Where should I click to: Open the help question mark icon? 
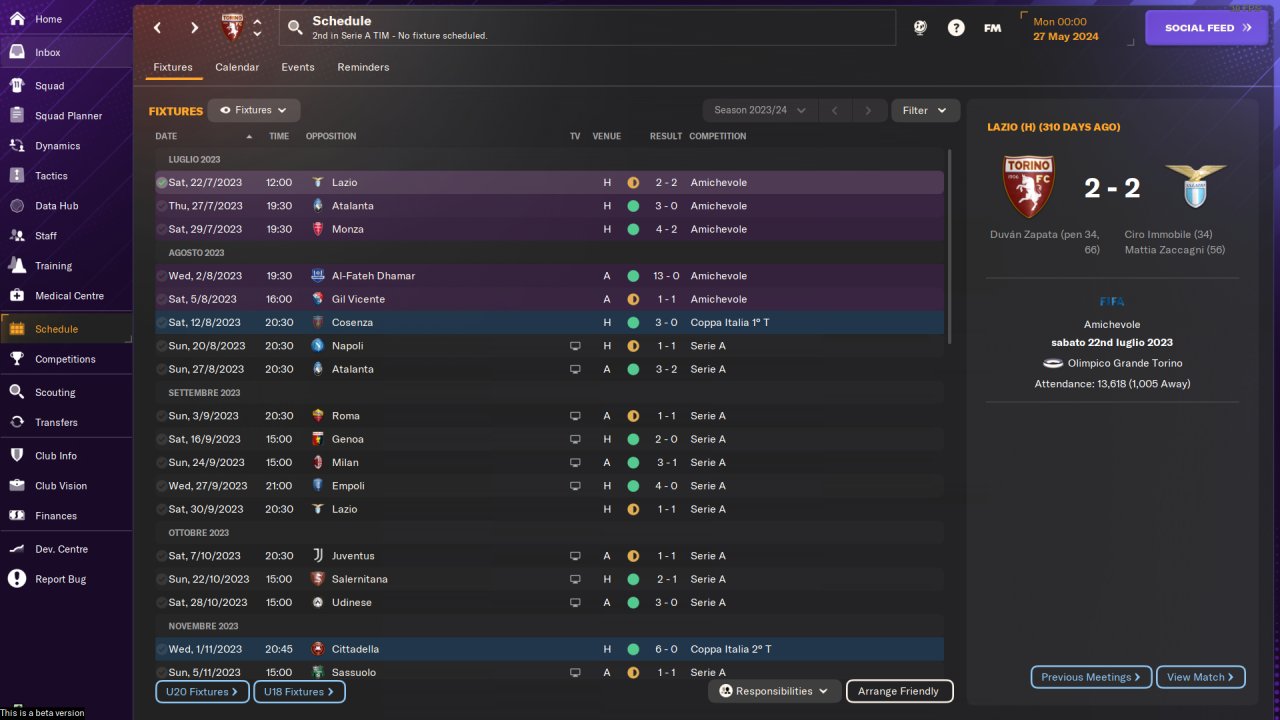(x=956, y=28)
